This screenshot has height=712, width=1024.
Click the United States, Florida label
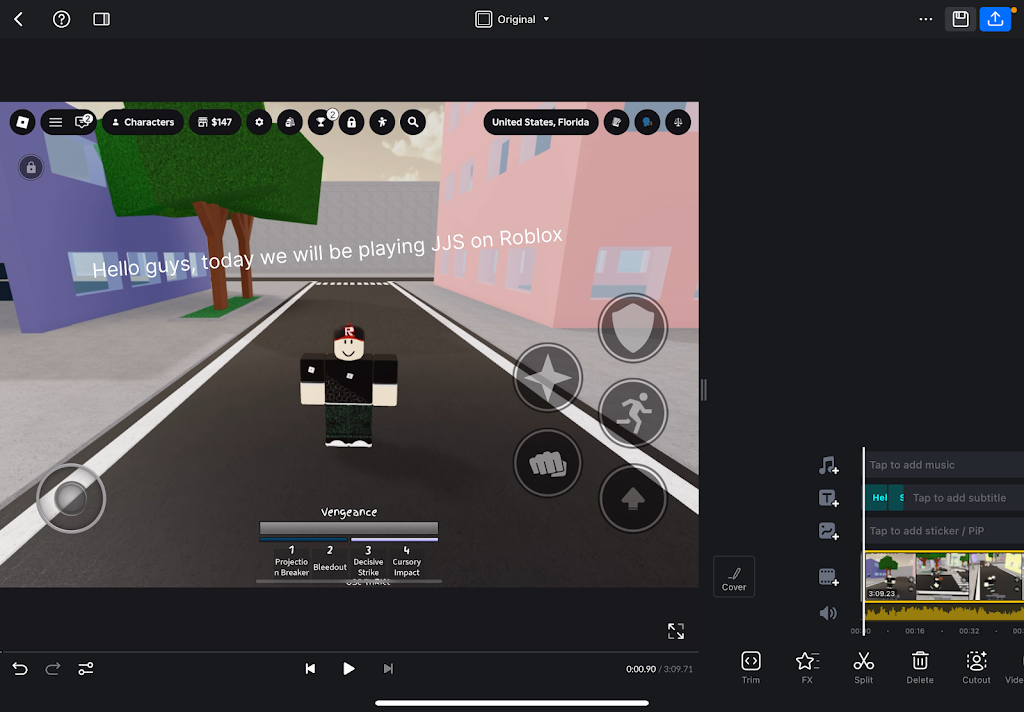540,122
